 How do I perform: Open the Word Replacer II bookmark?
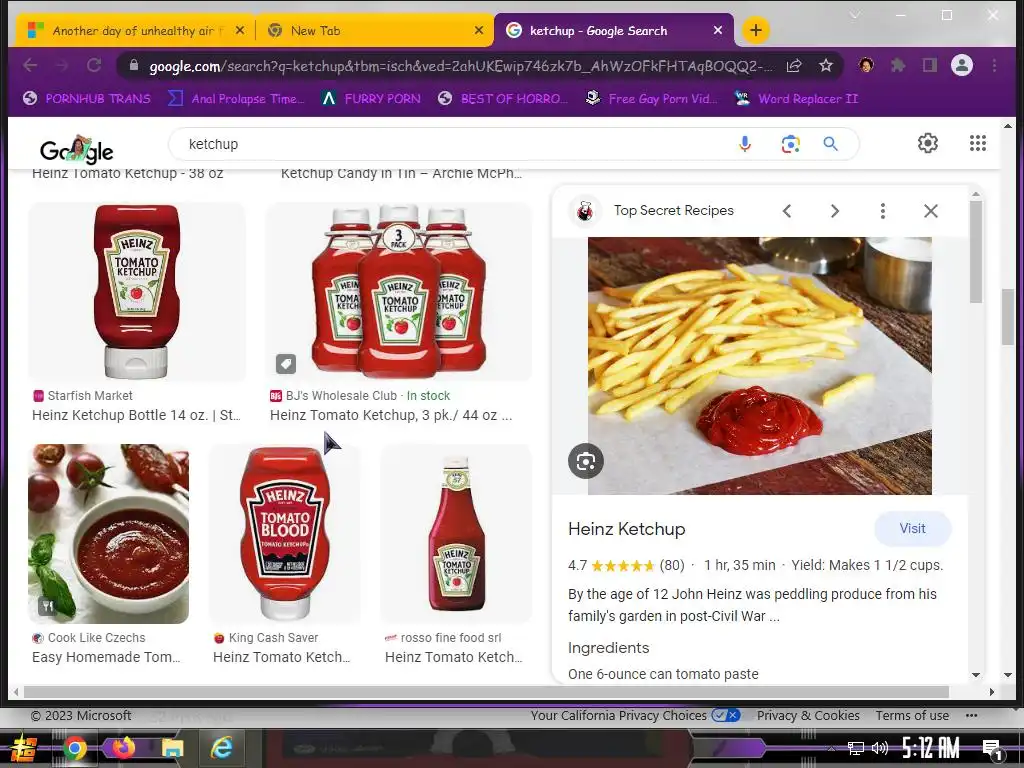tap(795, 99)
